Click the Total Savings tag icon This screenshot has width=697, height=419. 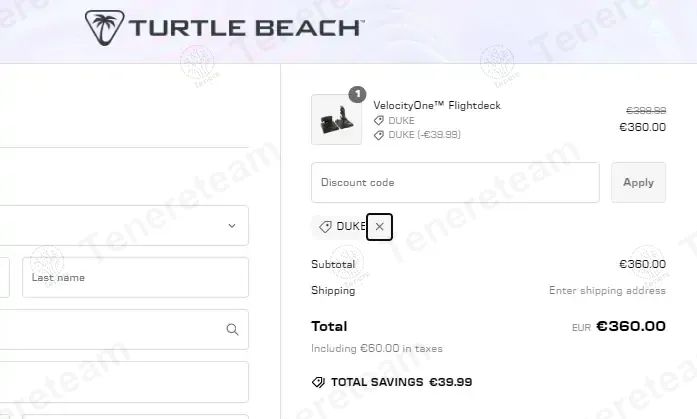(318, 382)
